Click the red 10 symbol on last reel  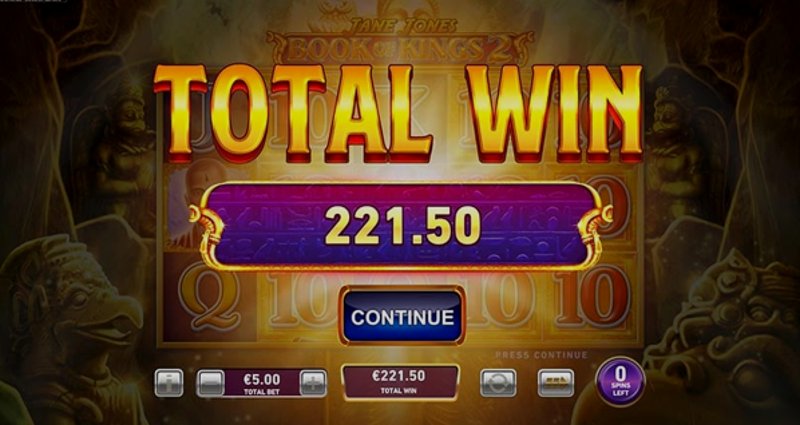[x=592, y=296]
